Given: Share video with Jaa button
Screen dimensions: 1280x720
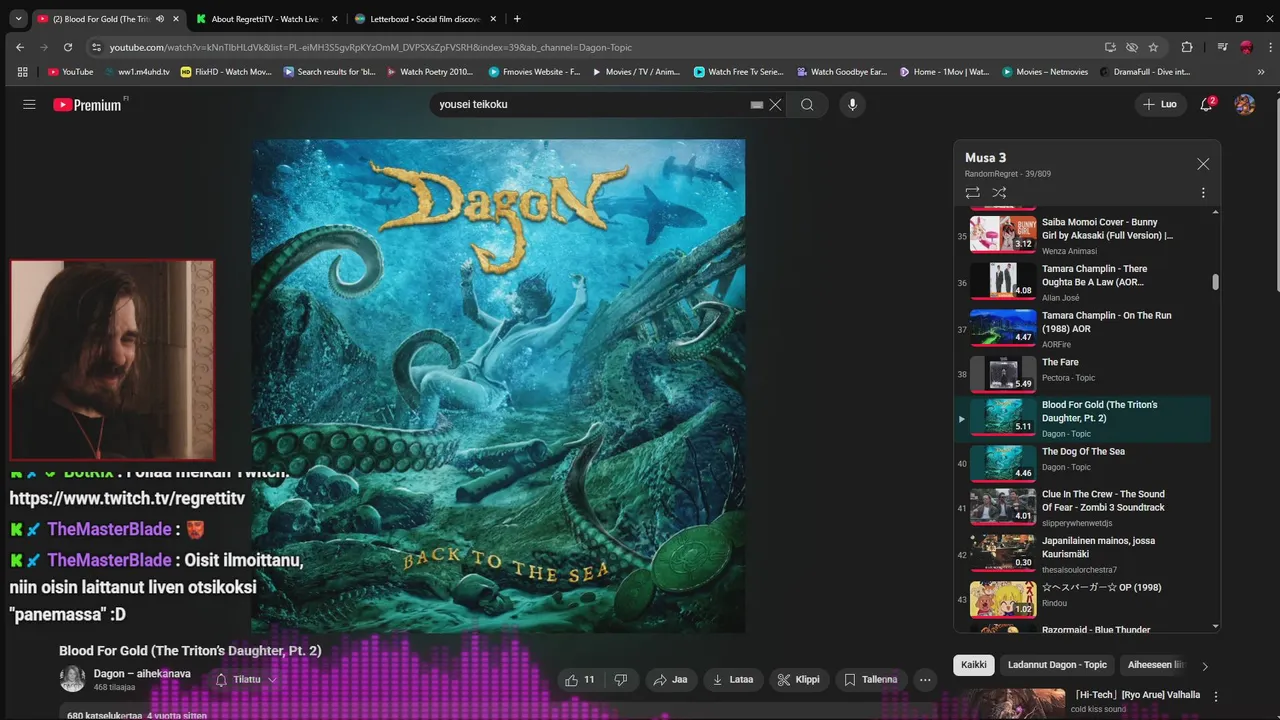Looking at the screenshot, I should click(x=670, y=679).
